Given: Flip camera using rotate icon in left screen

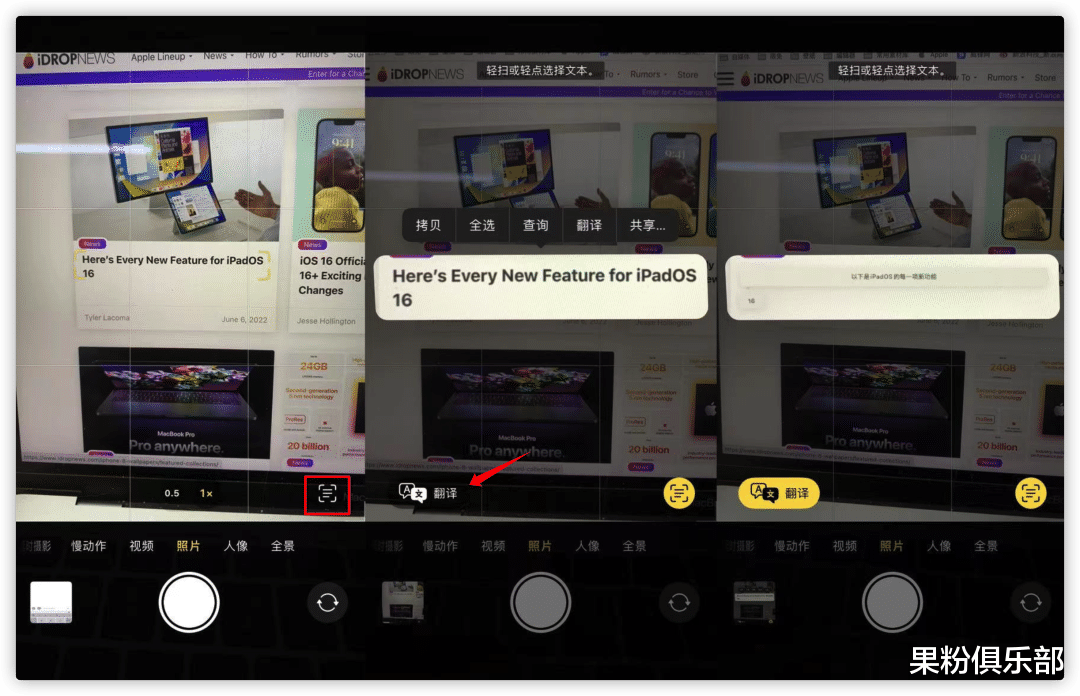Looking at the screenshot, I should [327, 603].
